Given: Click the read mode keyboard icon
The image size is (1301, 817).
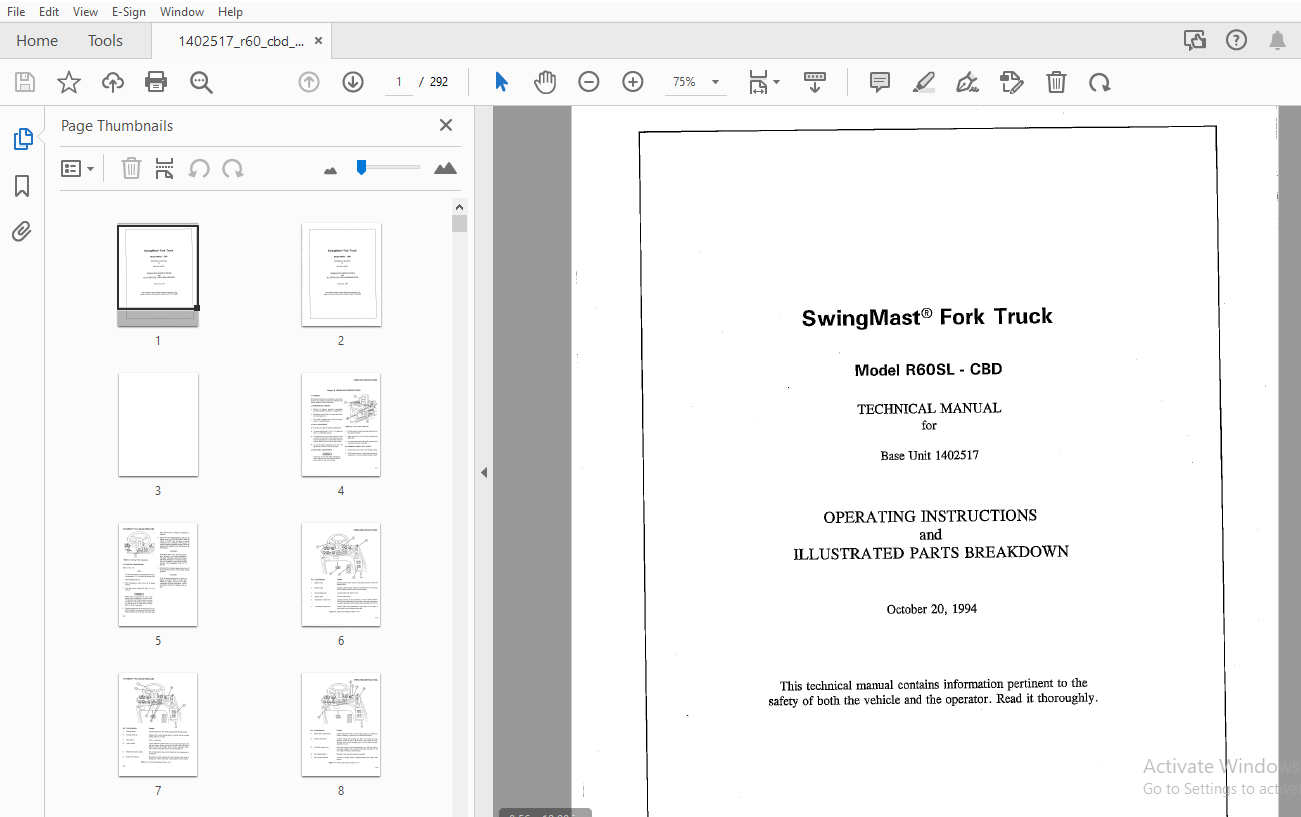Looking at the screenshot, I should (815, 82).
